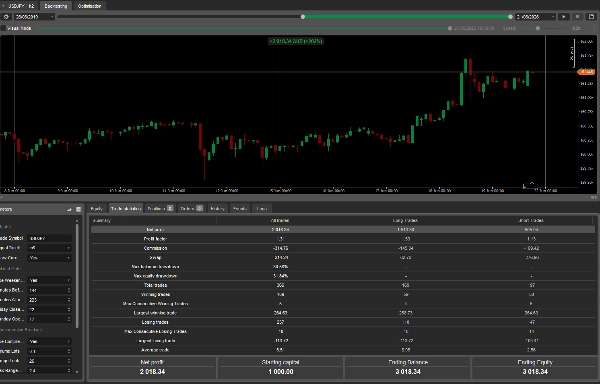Click the save report icon beside stop
Screen dimensions: 600x384
tap(591, 17)
